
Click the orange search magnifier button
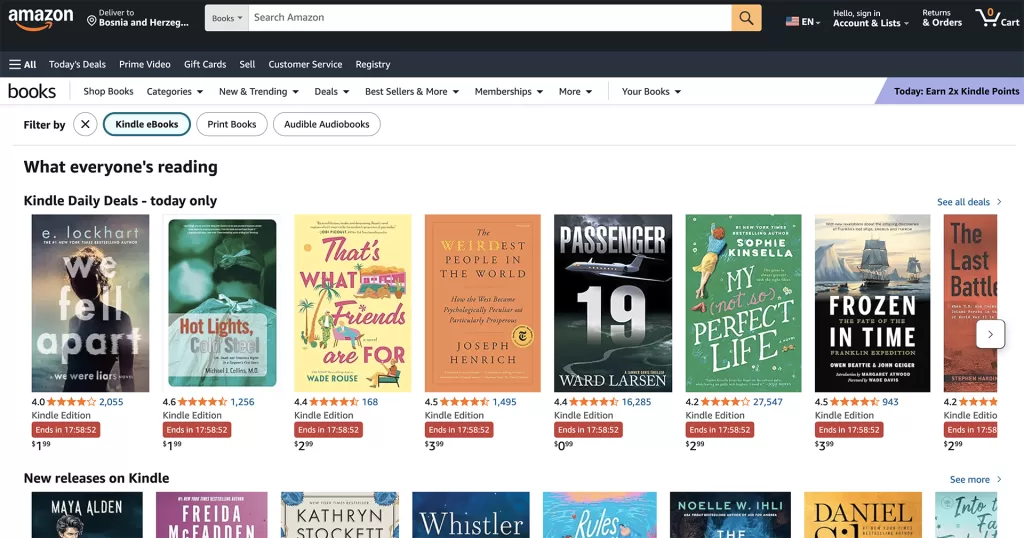tap(746, 18)
